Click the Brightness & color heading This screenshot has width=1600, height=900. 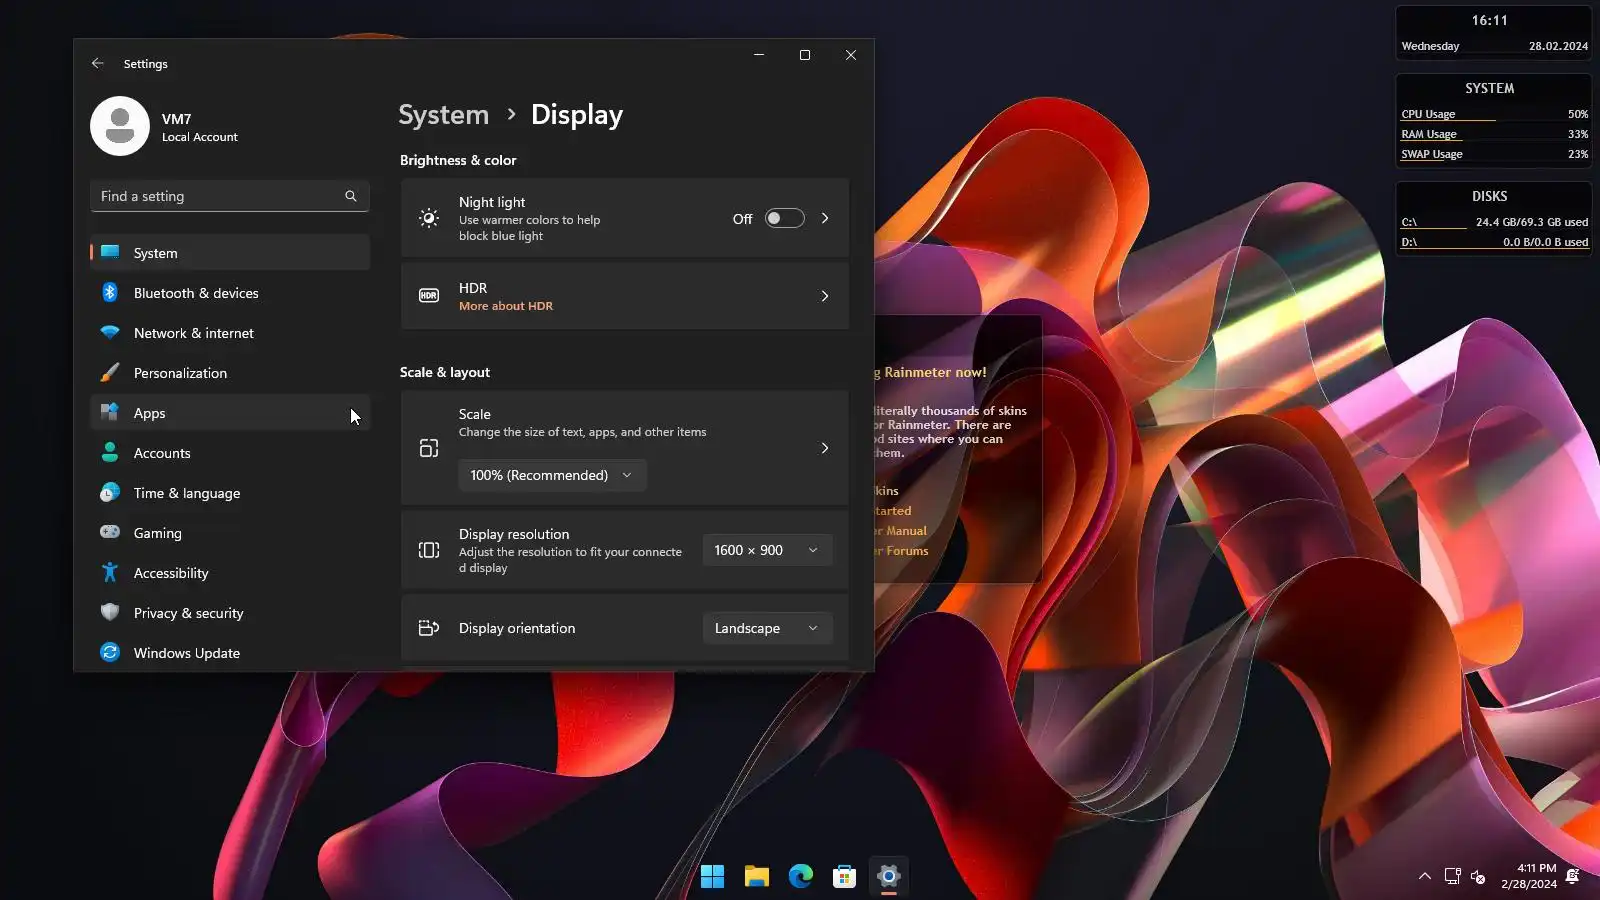pos(458,160)
